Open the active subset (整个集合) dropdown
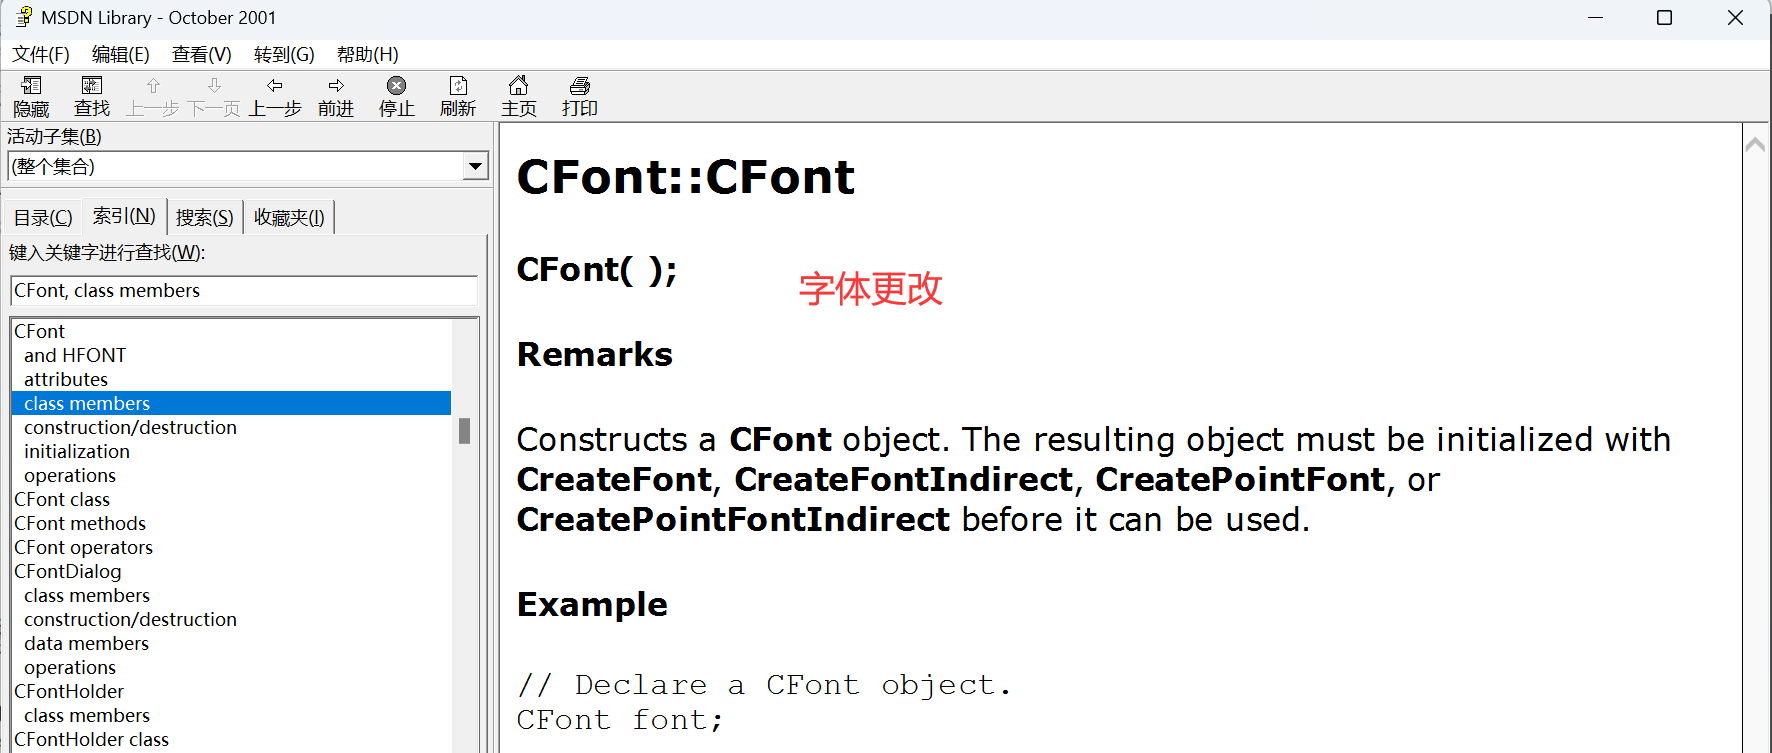This screenshot has width=1772, height=753. coord(476,166)
